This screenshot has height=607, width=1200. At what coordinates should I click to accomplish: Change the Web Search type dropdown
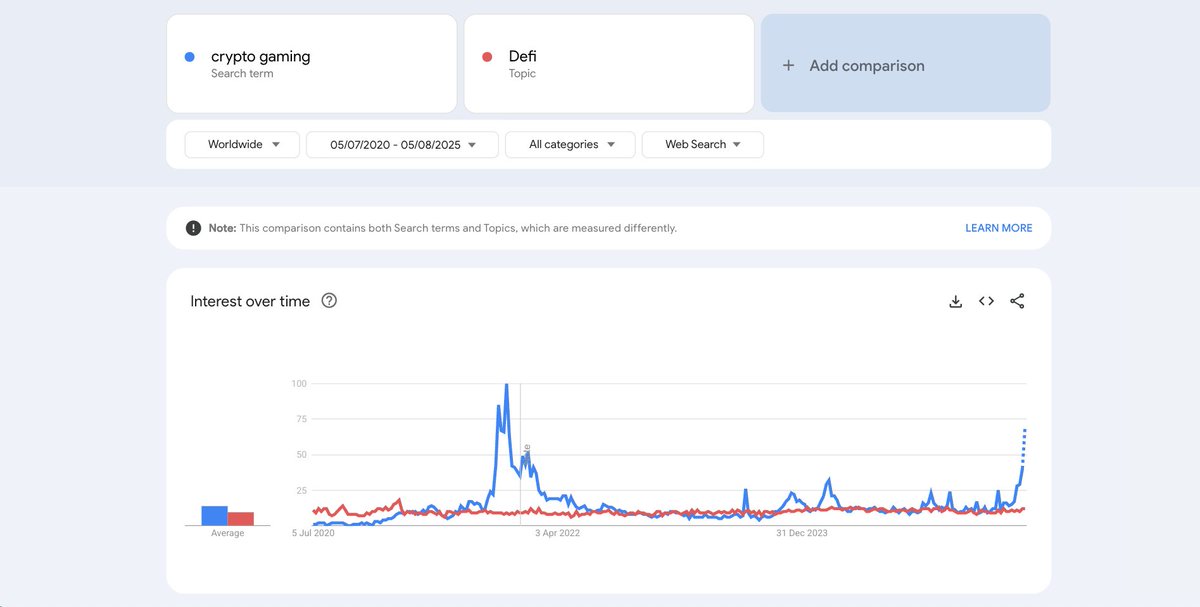(x=703, y=145)
